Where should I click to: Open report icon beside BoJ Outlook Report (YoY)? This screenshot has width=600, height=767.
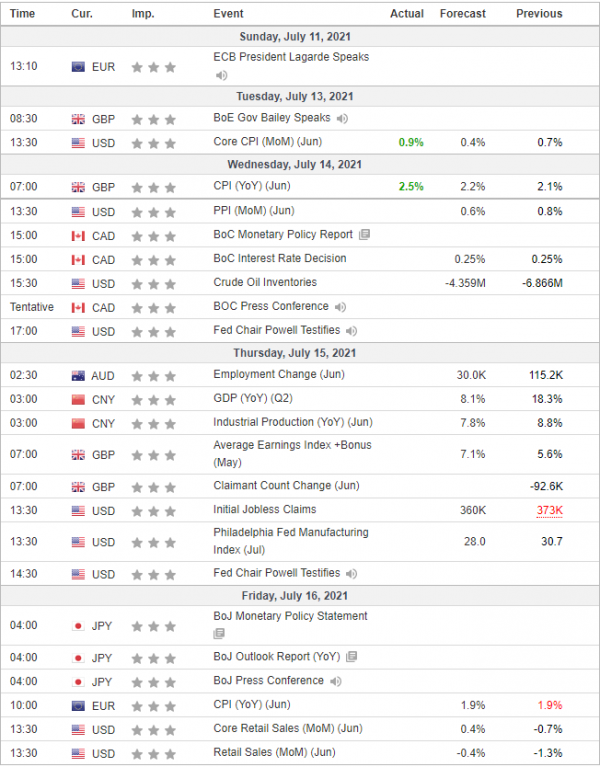(352, 657)
